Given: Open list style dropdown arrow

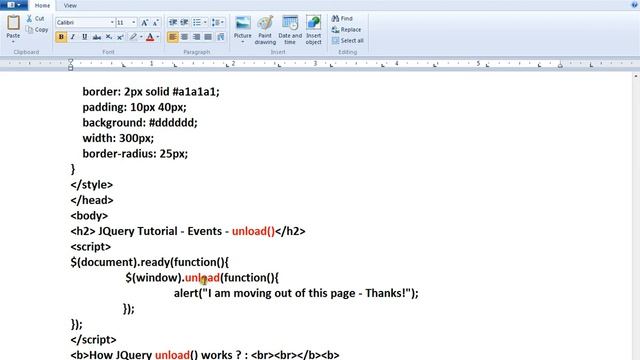Looking at the screenshot, I should pos(205,22).
